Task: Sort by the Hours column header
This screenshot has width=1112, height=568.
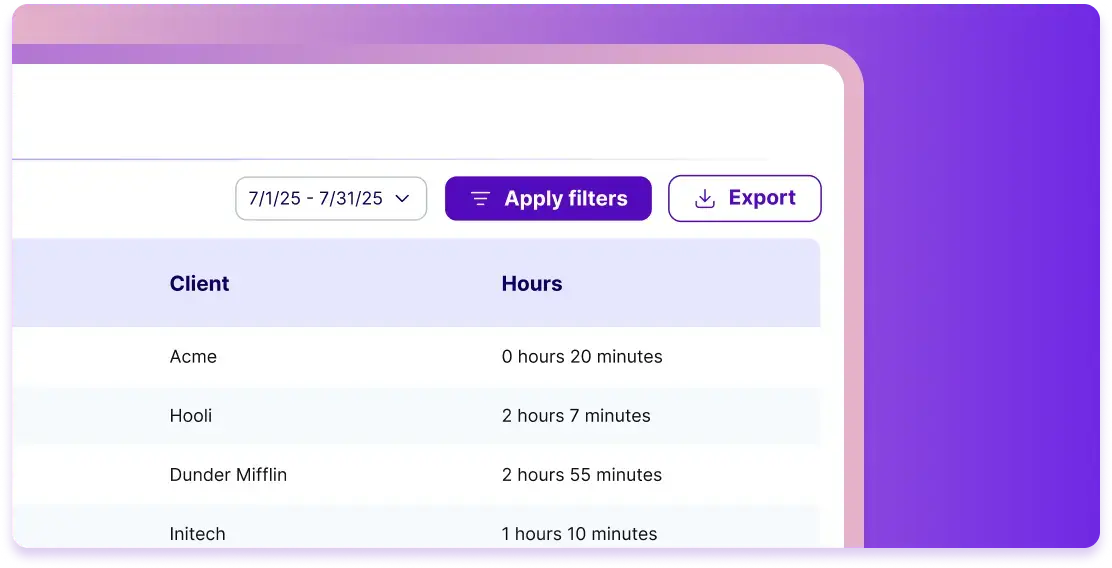Action: (x=532, y=284)
